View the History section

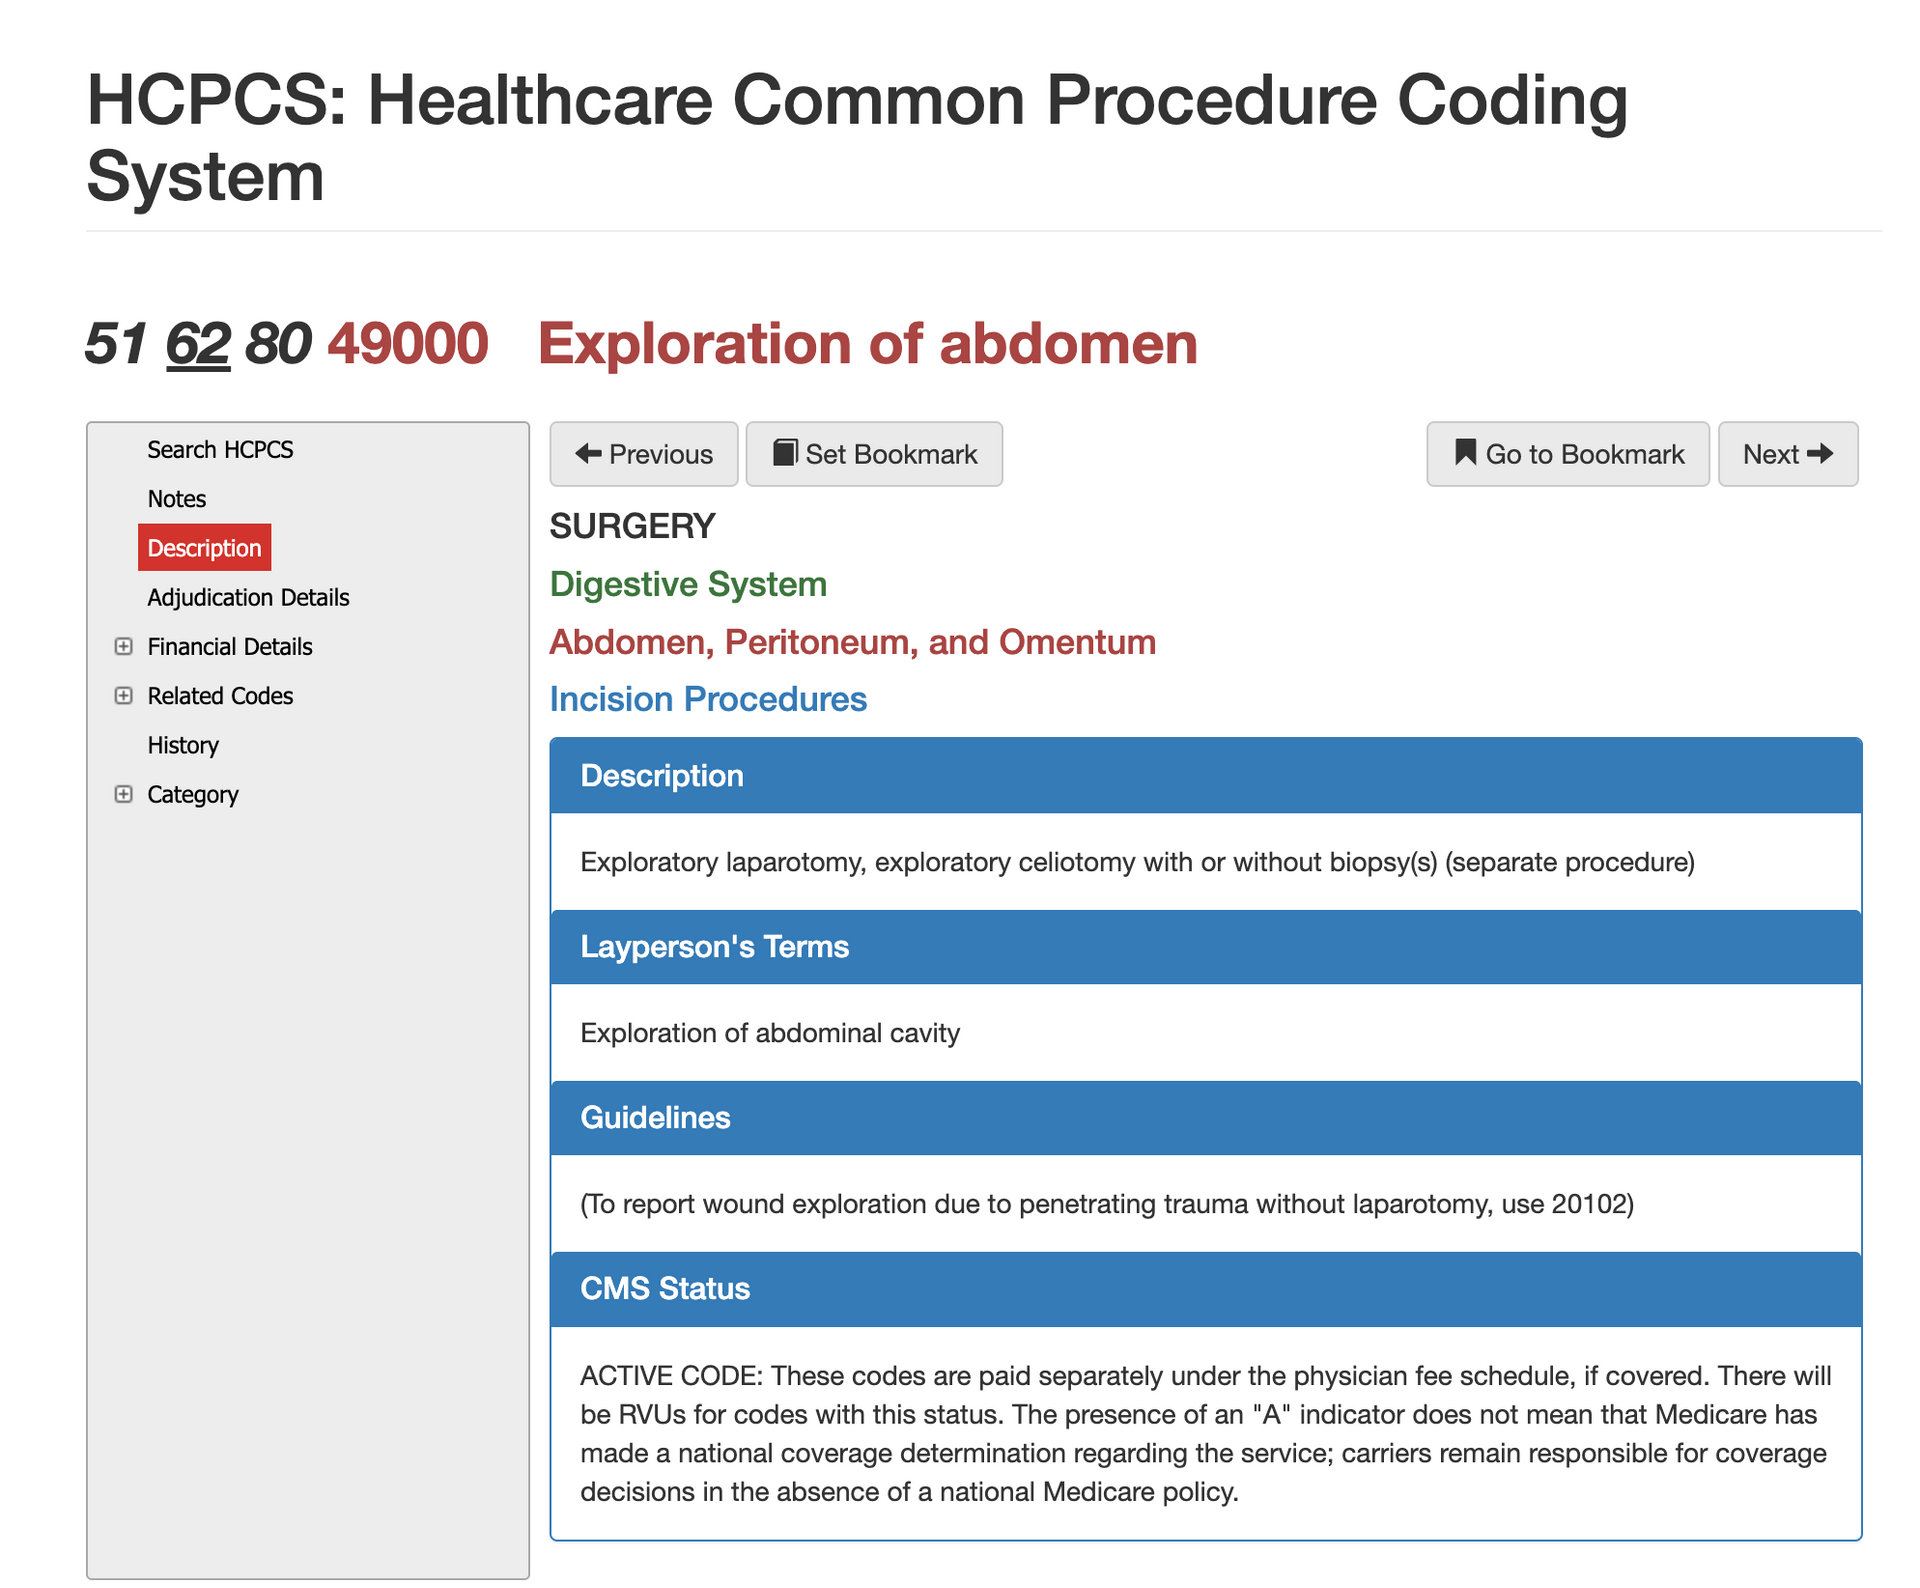[x=183, y=744]
